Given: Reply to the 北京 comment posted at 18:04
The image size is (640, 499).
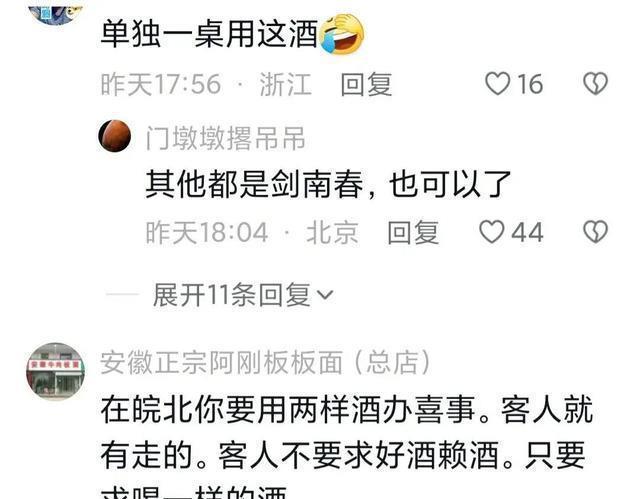Looking at the screenshot, I should click(x=413, y=232).
